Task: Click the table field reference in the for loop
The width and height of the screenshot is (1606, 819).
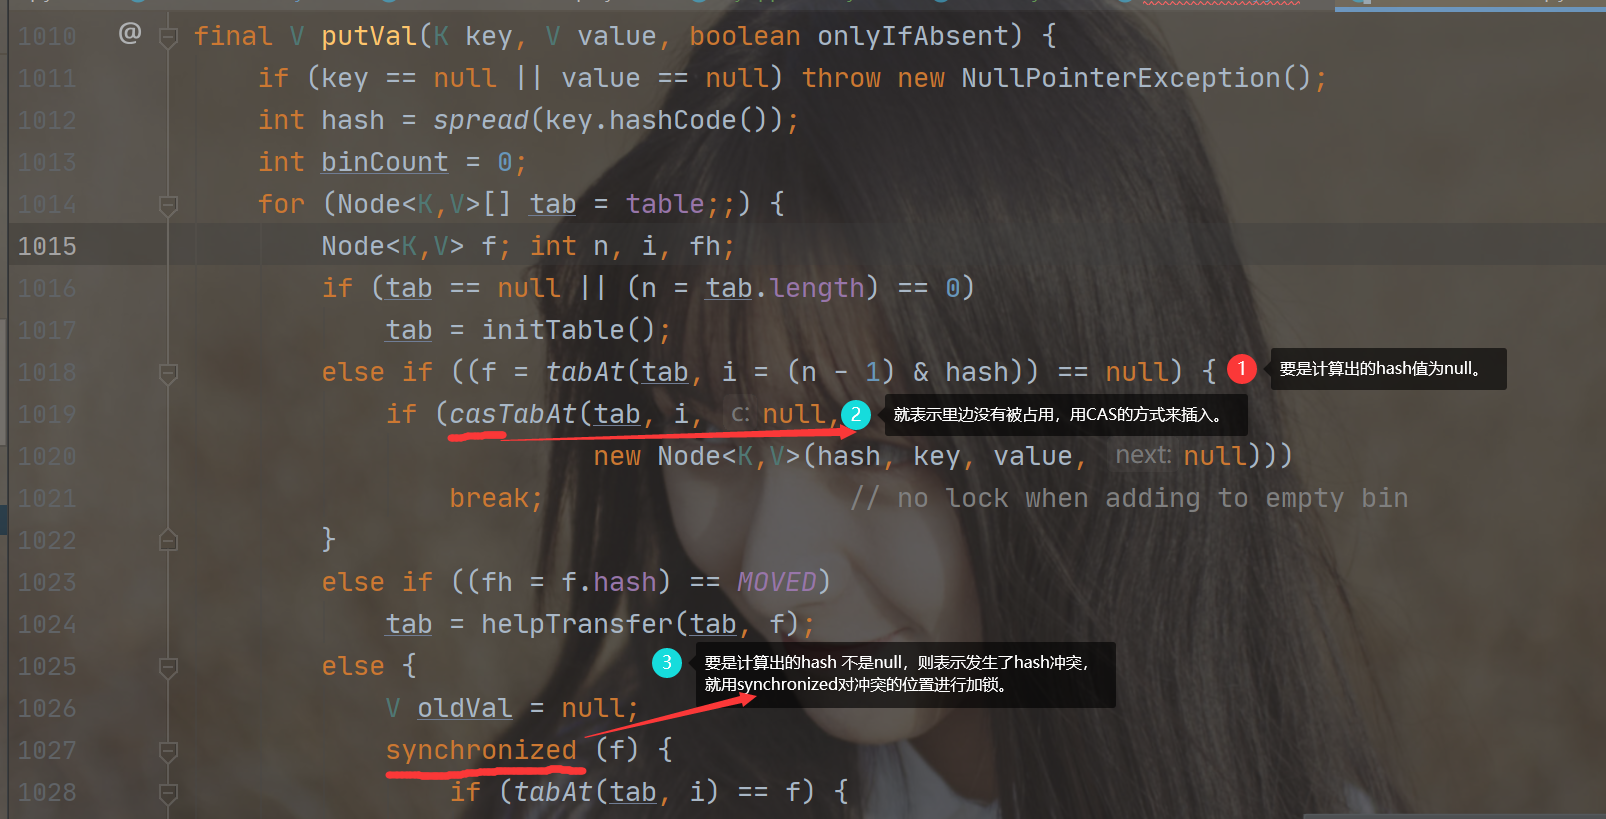Action: tap(665, 204)
